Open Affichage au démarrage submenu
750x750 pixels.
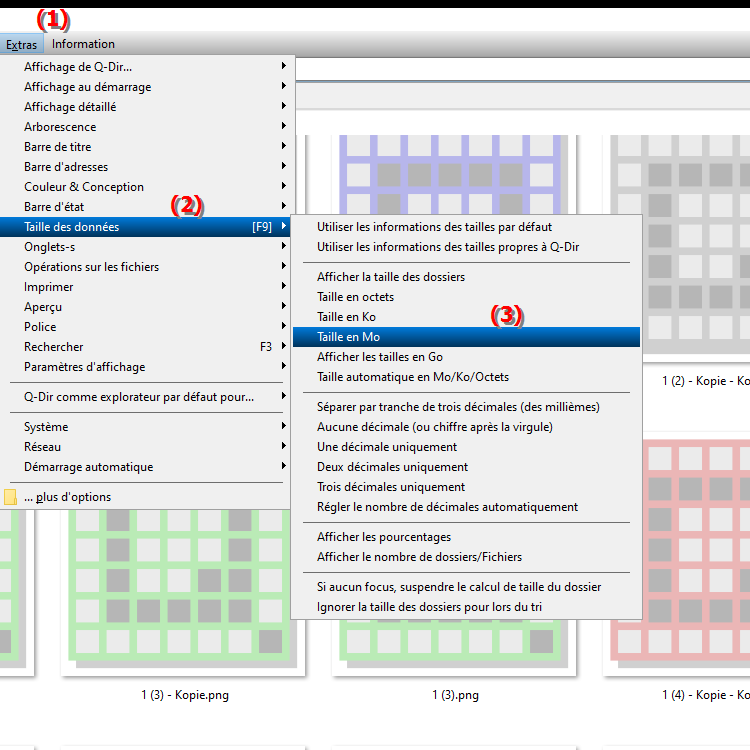(x=145, y=87)
